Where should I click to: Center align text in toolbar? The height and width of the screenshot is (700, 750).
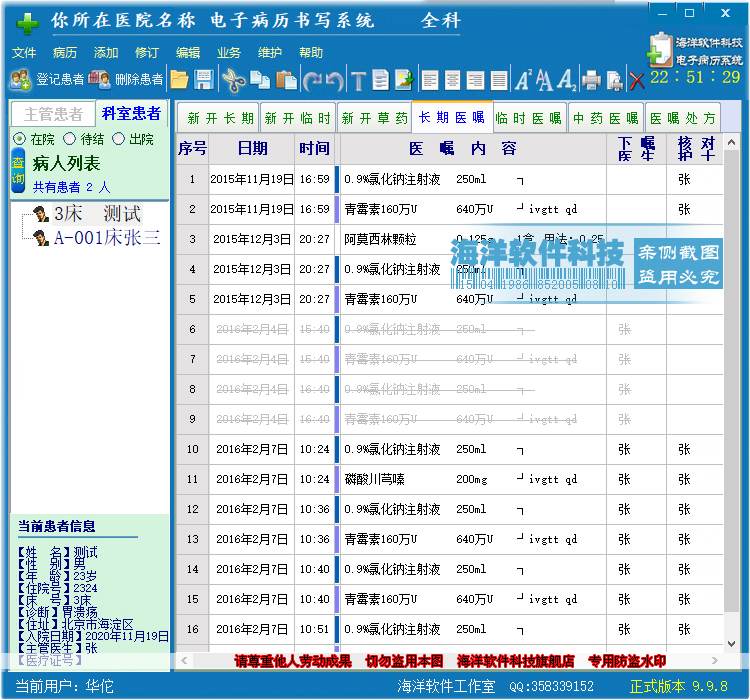point(452,80)
